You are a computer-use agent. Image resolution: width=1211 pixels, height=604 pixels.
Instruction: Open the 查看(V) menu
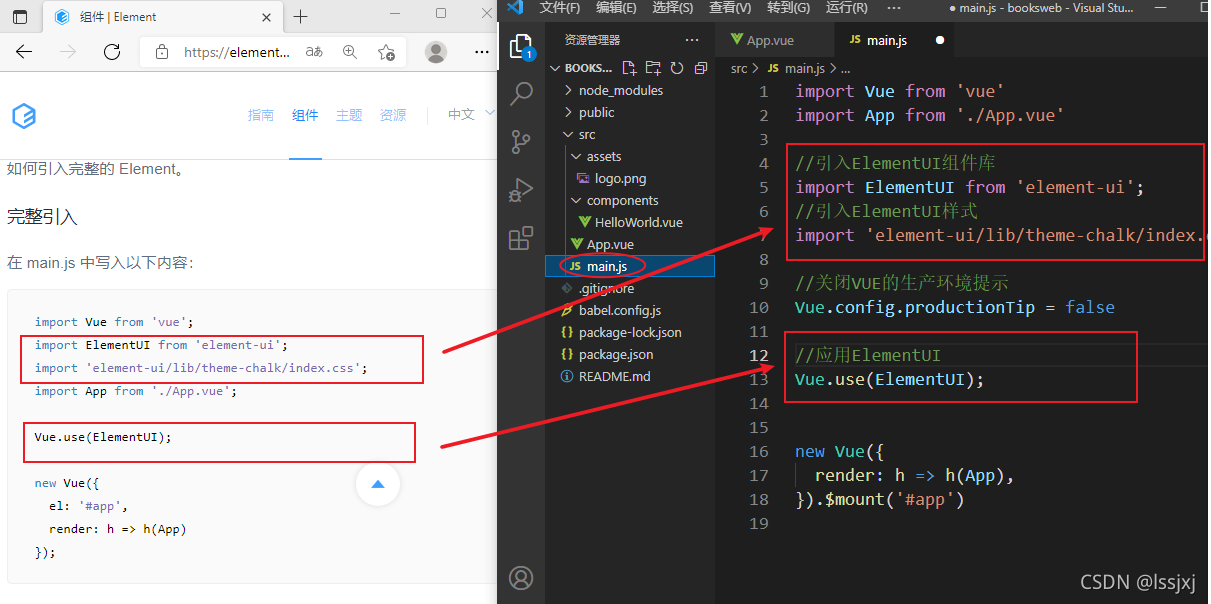pyautogui.click(x=730, y=8)
